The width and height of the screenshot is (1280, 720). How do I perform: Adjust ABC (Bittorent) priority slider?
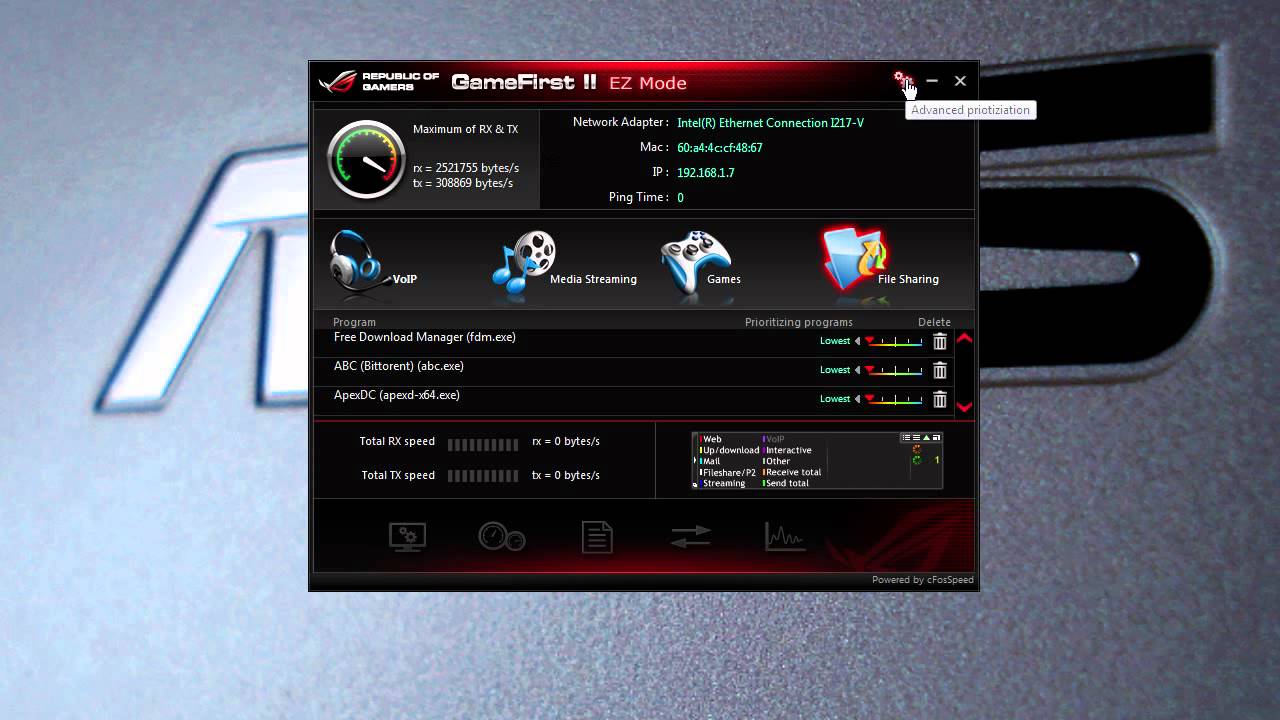coord(893,370)
